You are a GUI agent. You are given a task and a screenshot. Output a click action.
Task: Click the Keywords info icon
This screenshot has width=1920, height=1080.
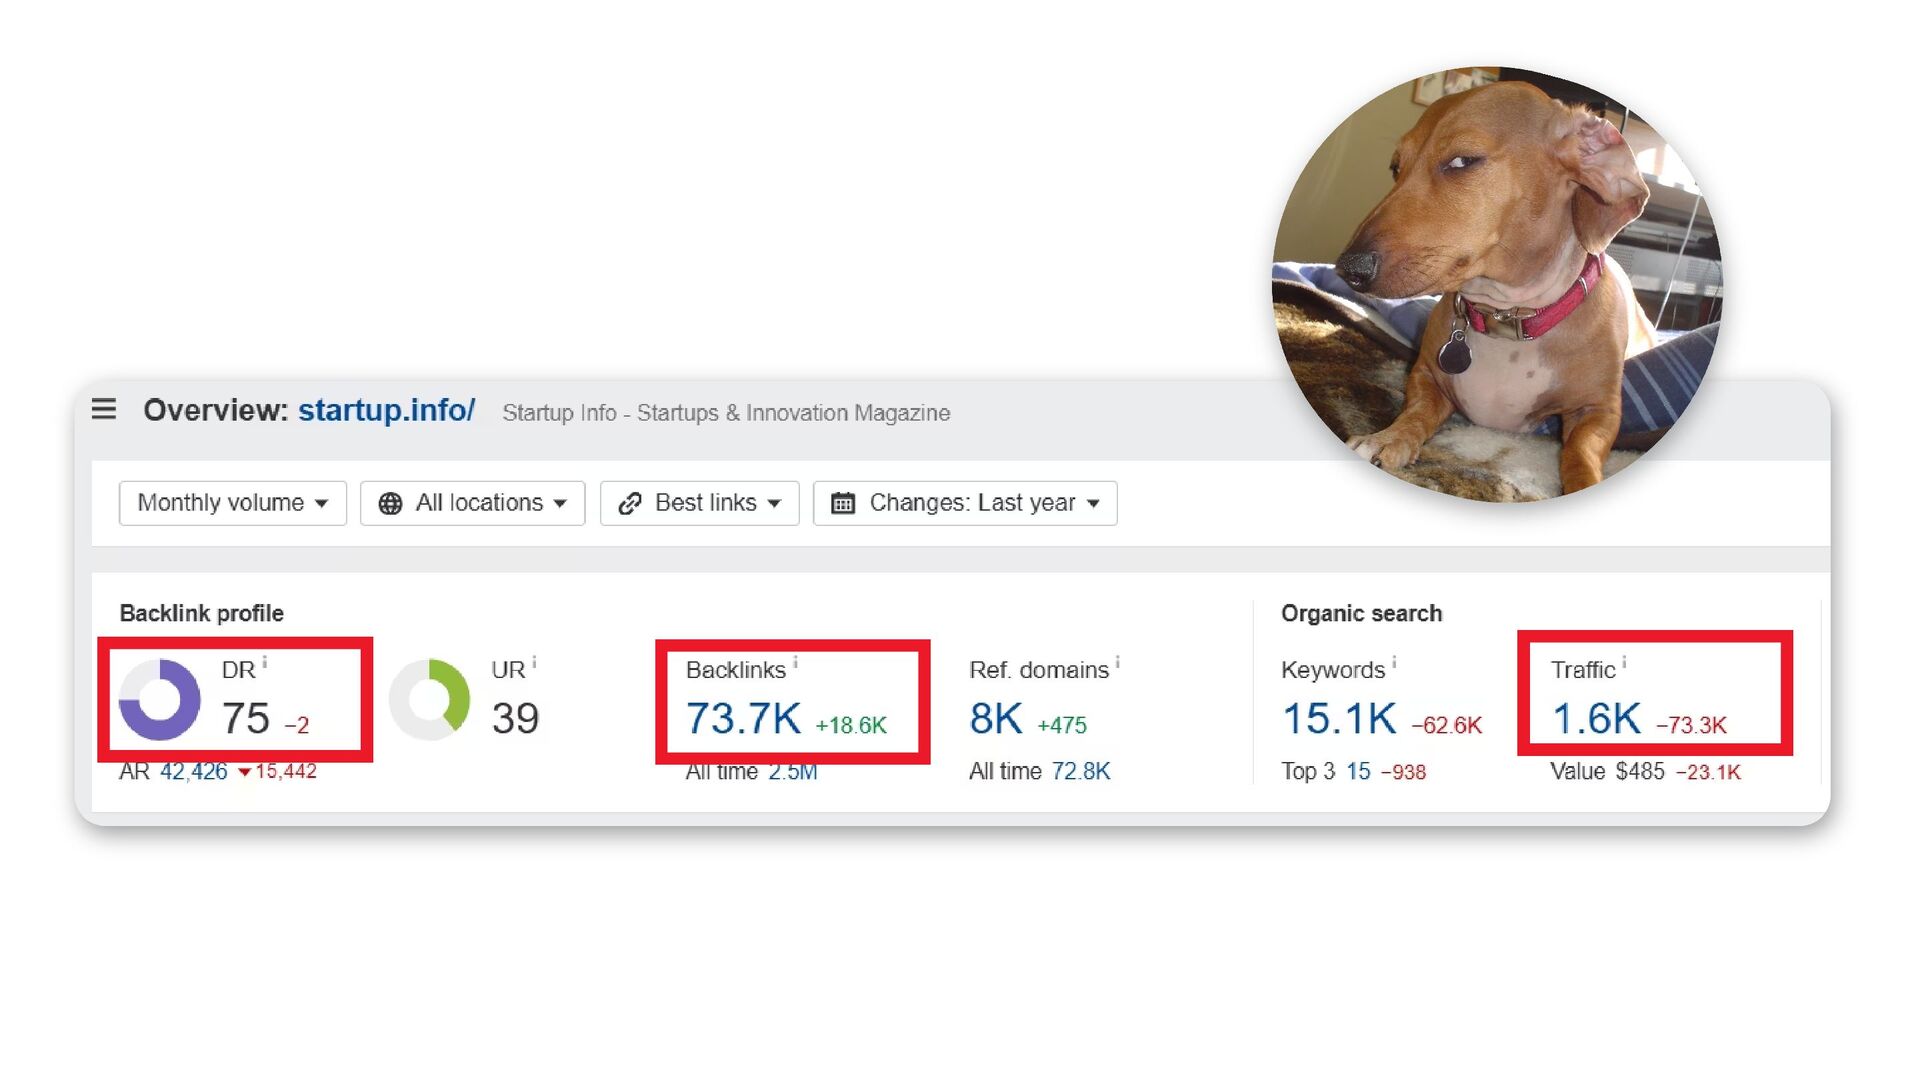point(1394,663)
